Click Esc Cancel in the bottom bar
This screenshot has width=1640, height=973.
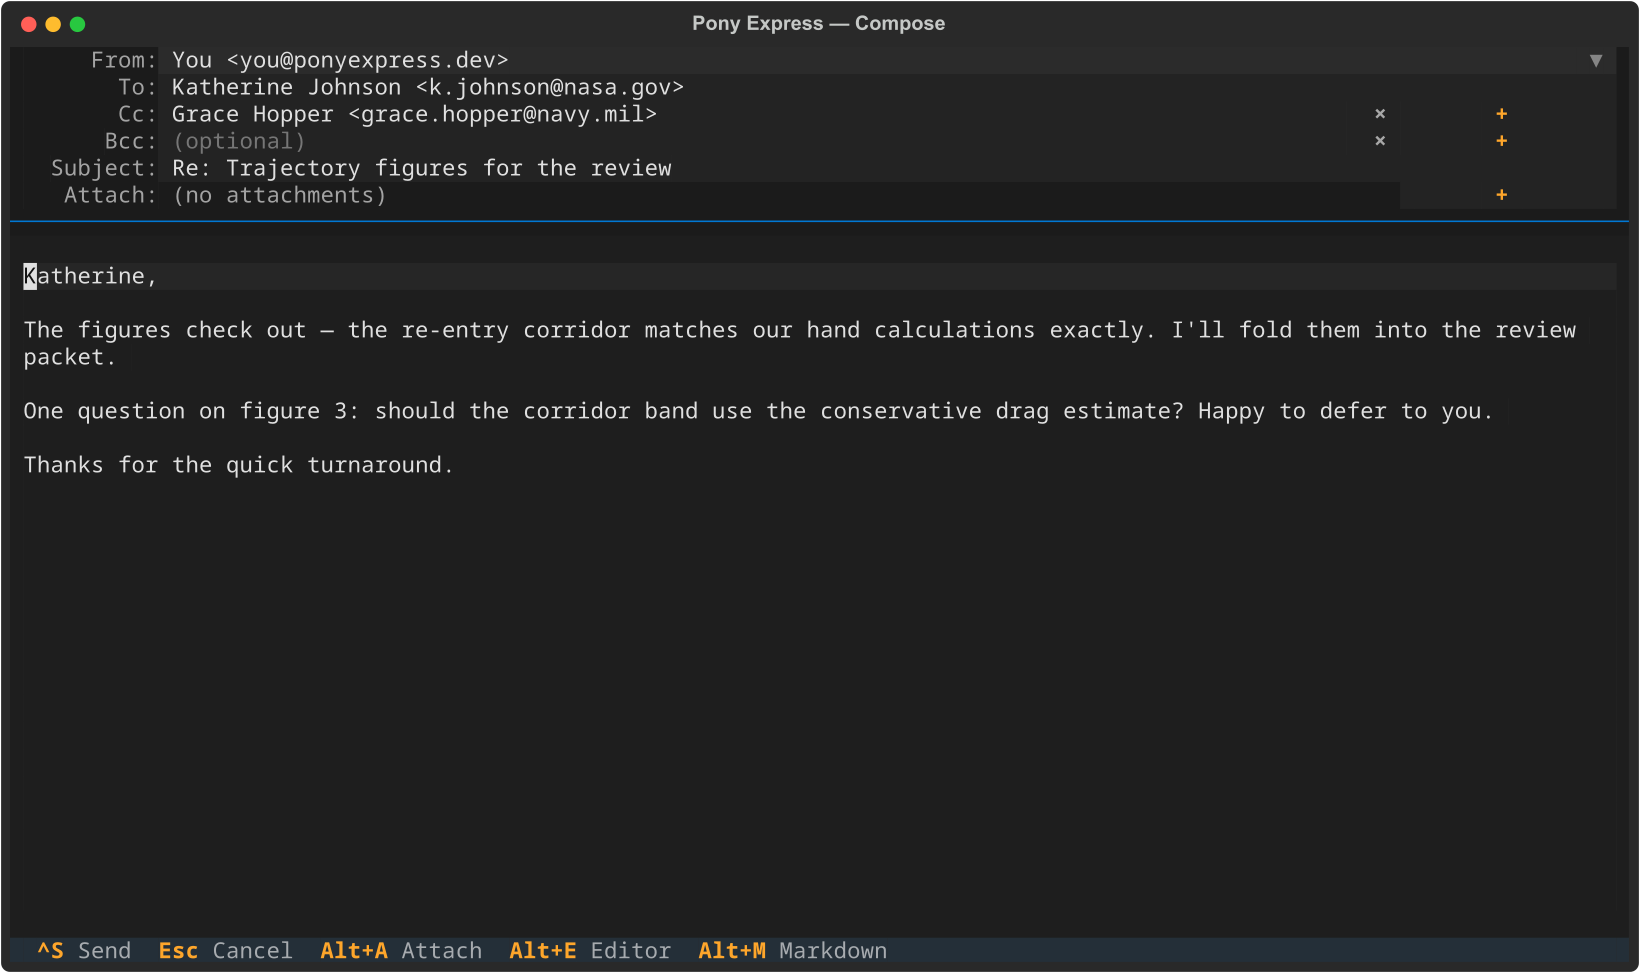point(225,951)
